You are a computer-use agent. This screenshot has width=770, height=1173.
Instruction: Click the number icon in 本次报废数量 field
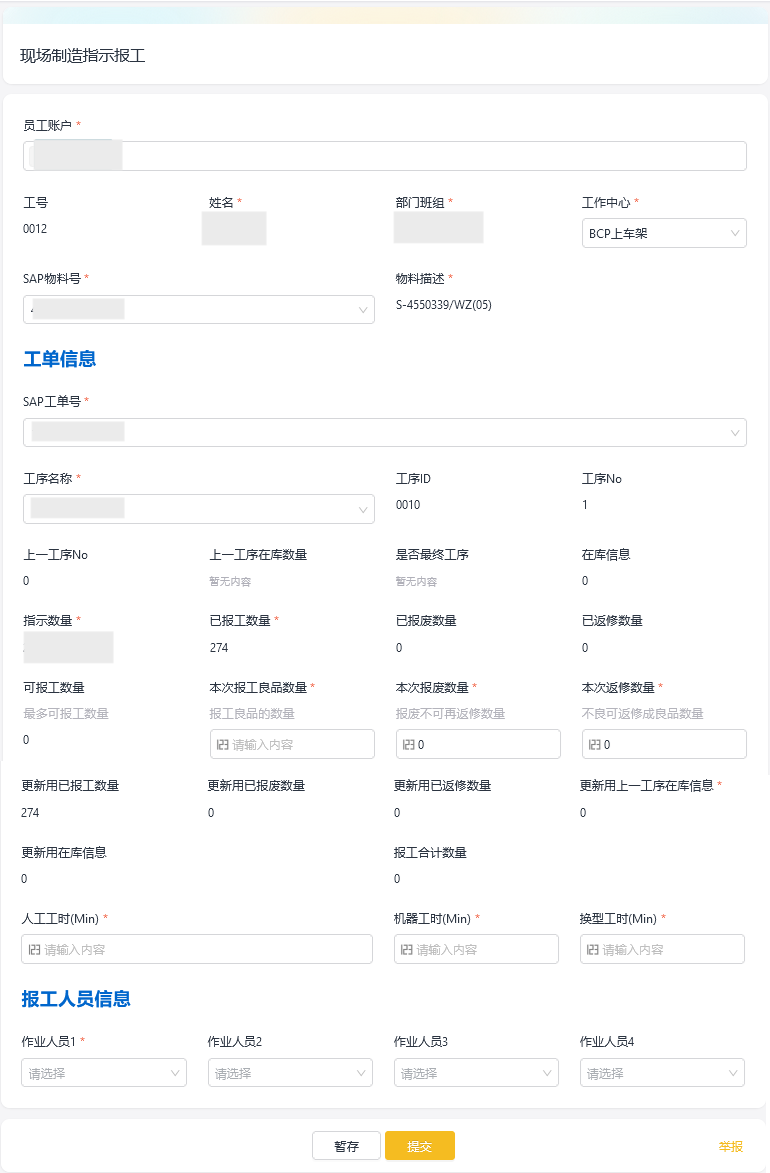(409, 744)
